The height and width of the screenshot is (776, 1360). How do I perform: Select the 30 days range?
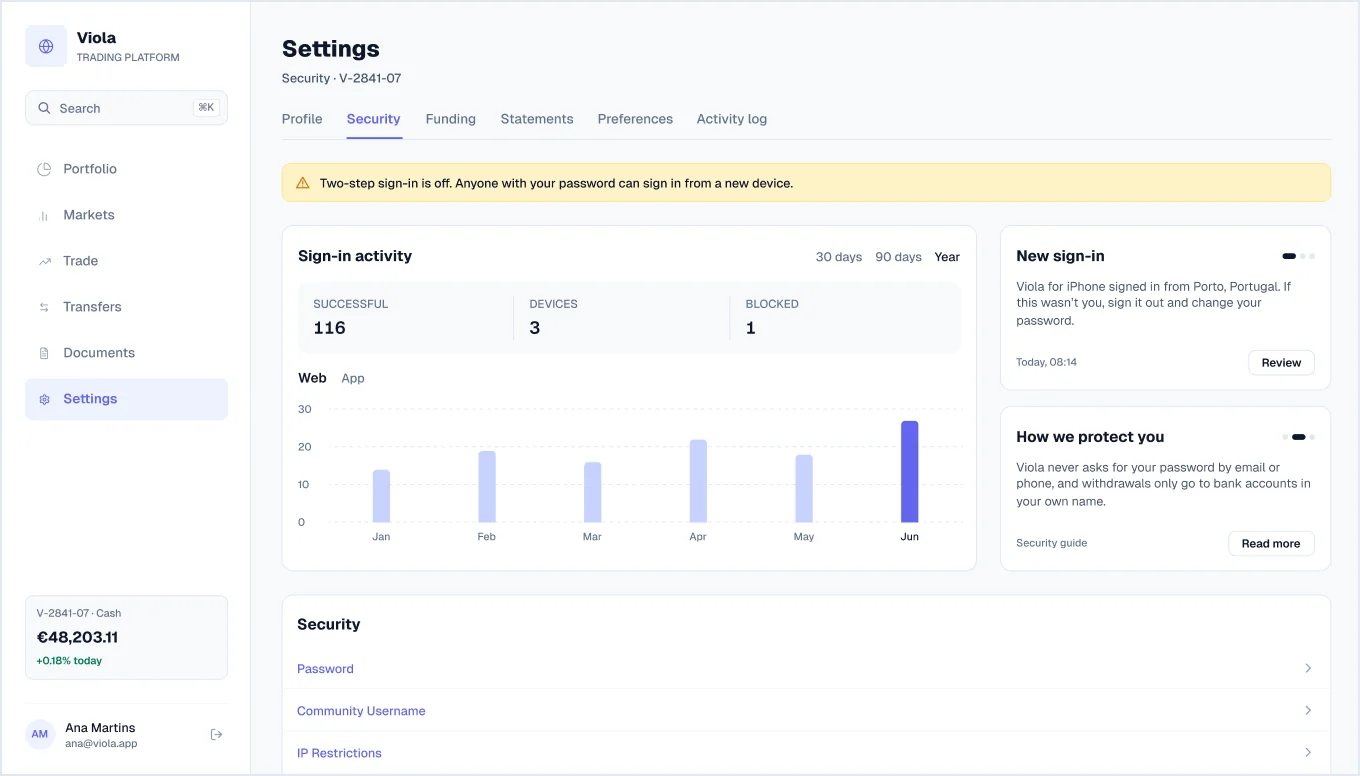point(839,257)
